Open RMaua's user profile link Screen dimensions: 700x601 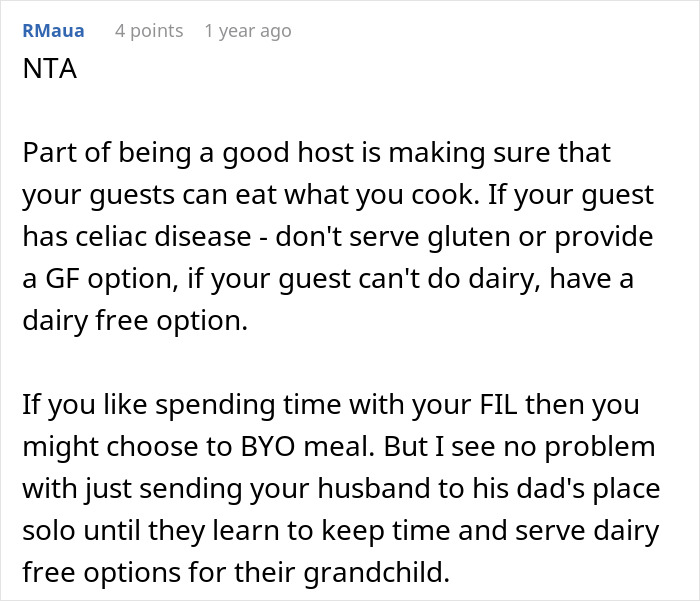coord(53,31)
